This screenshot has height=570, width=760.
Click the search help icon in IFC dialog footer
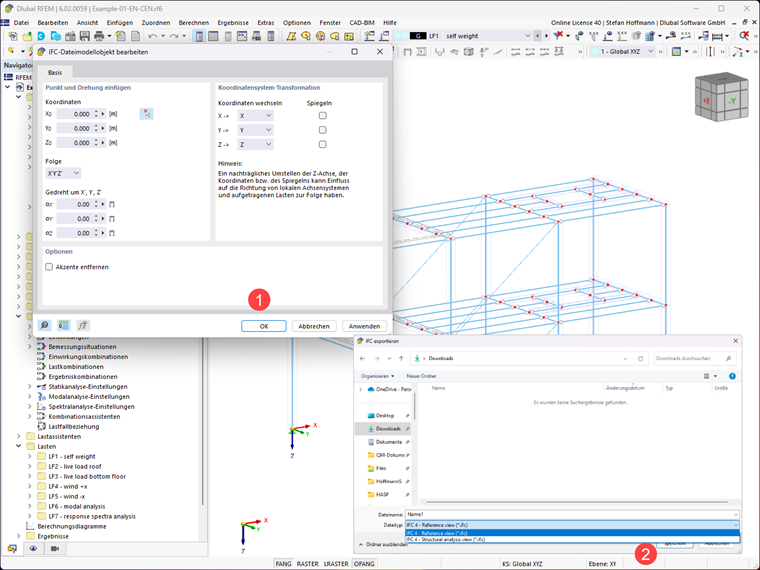pyautogui.click(x=45, y=325)
